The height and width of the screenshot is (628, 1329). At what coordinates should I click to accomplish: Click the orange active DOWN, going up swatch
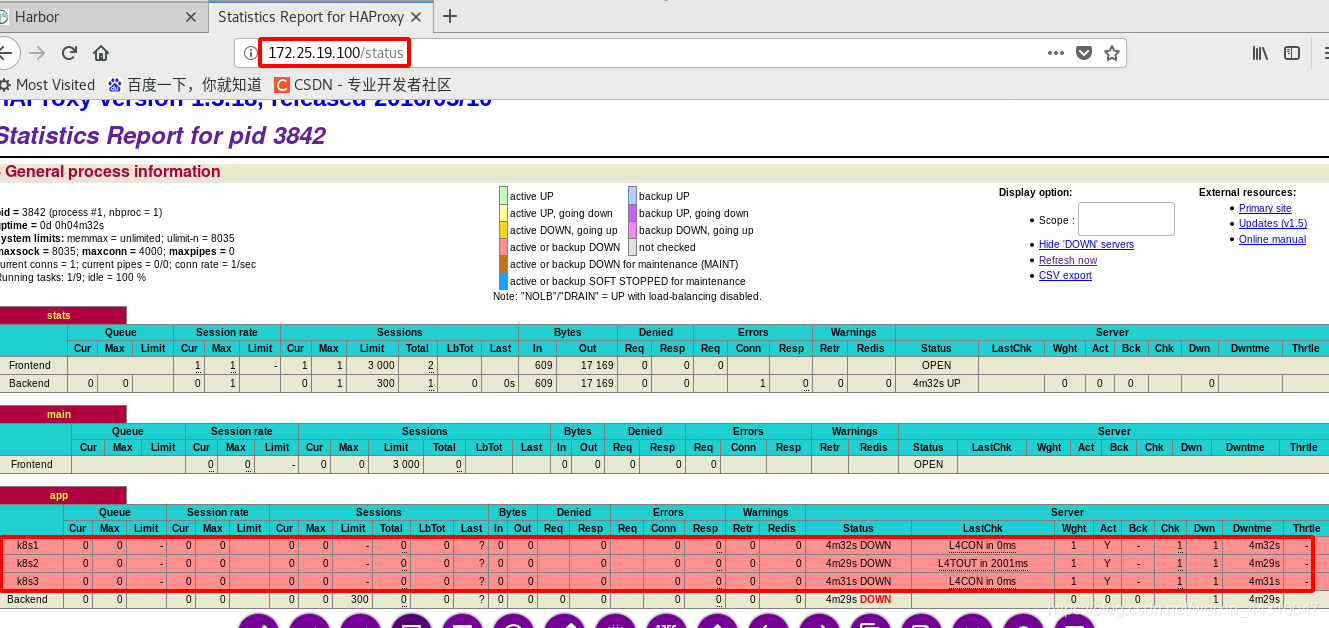(x=504, y=229)
